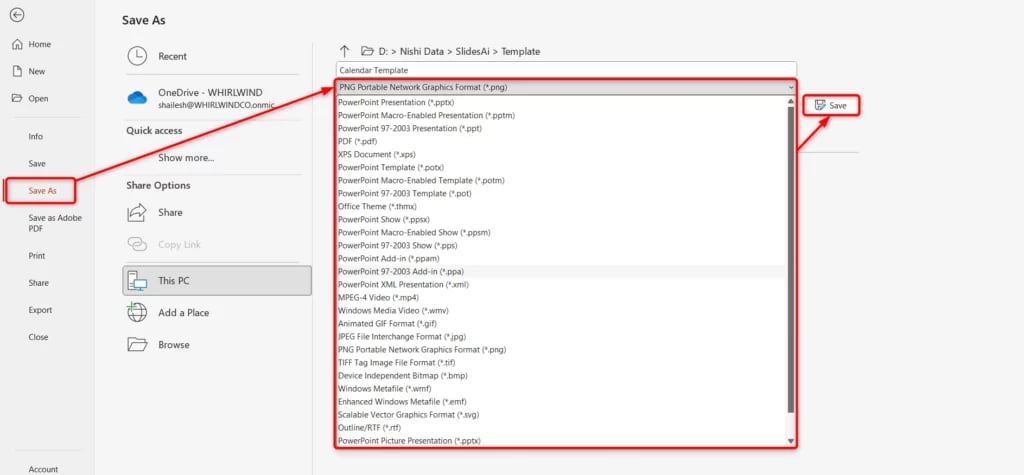Screen dimensions: 1024x475
Task: Click the Share icon under Share Options
Action: tap(137, 213)
